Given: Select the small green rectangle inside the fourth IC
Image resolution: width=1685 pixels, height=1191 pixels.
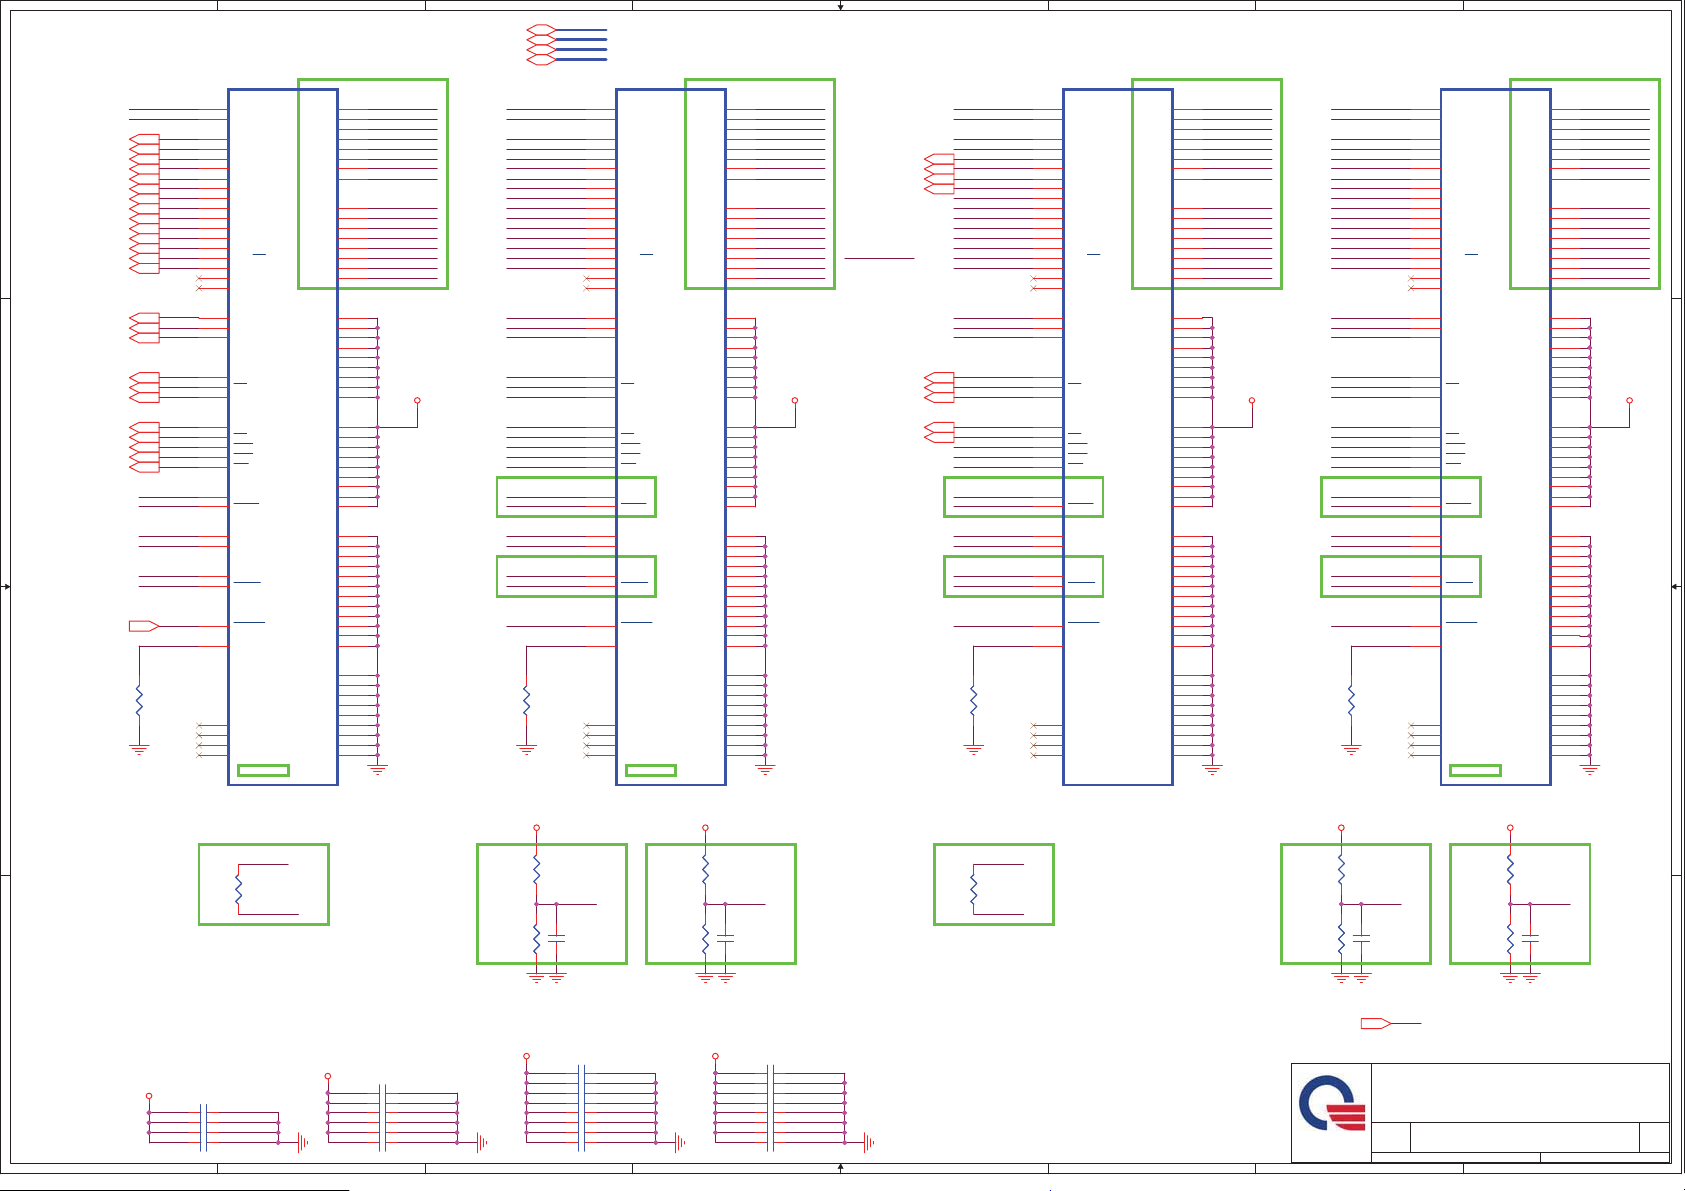Looking at the screenshot, I should [x=1475, y=770].
